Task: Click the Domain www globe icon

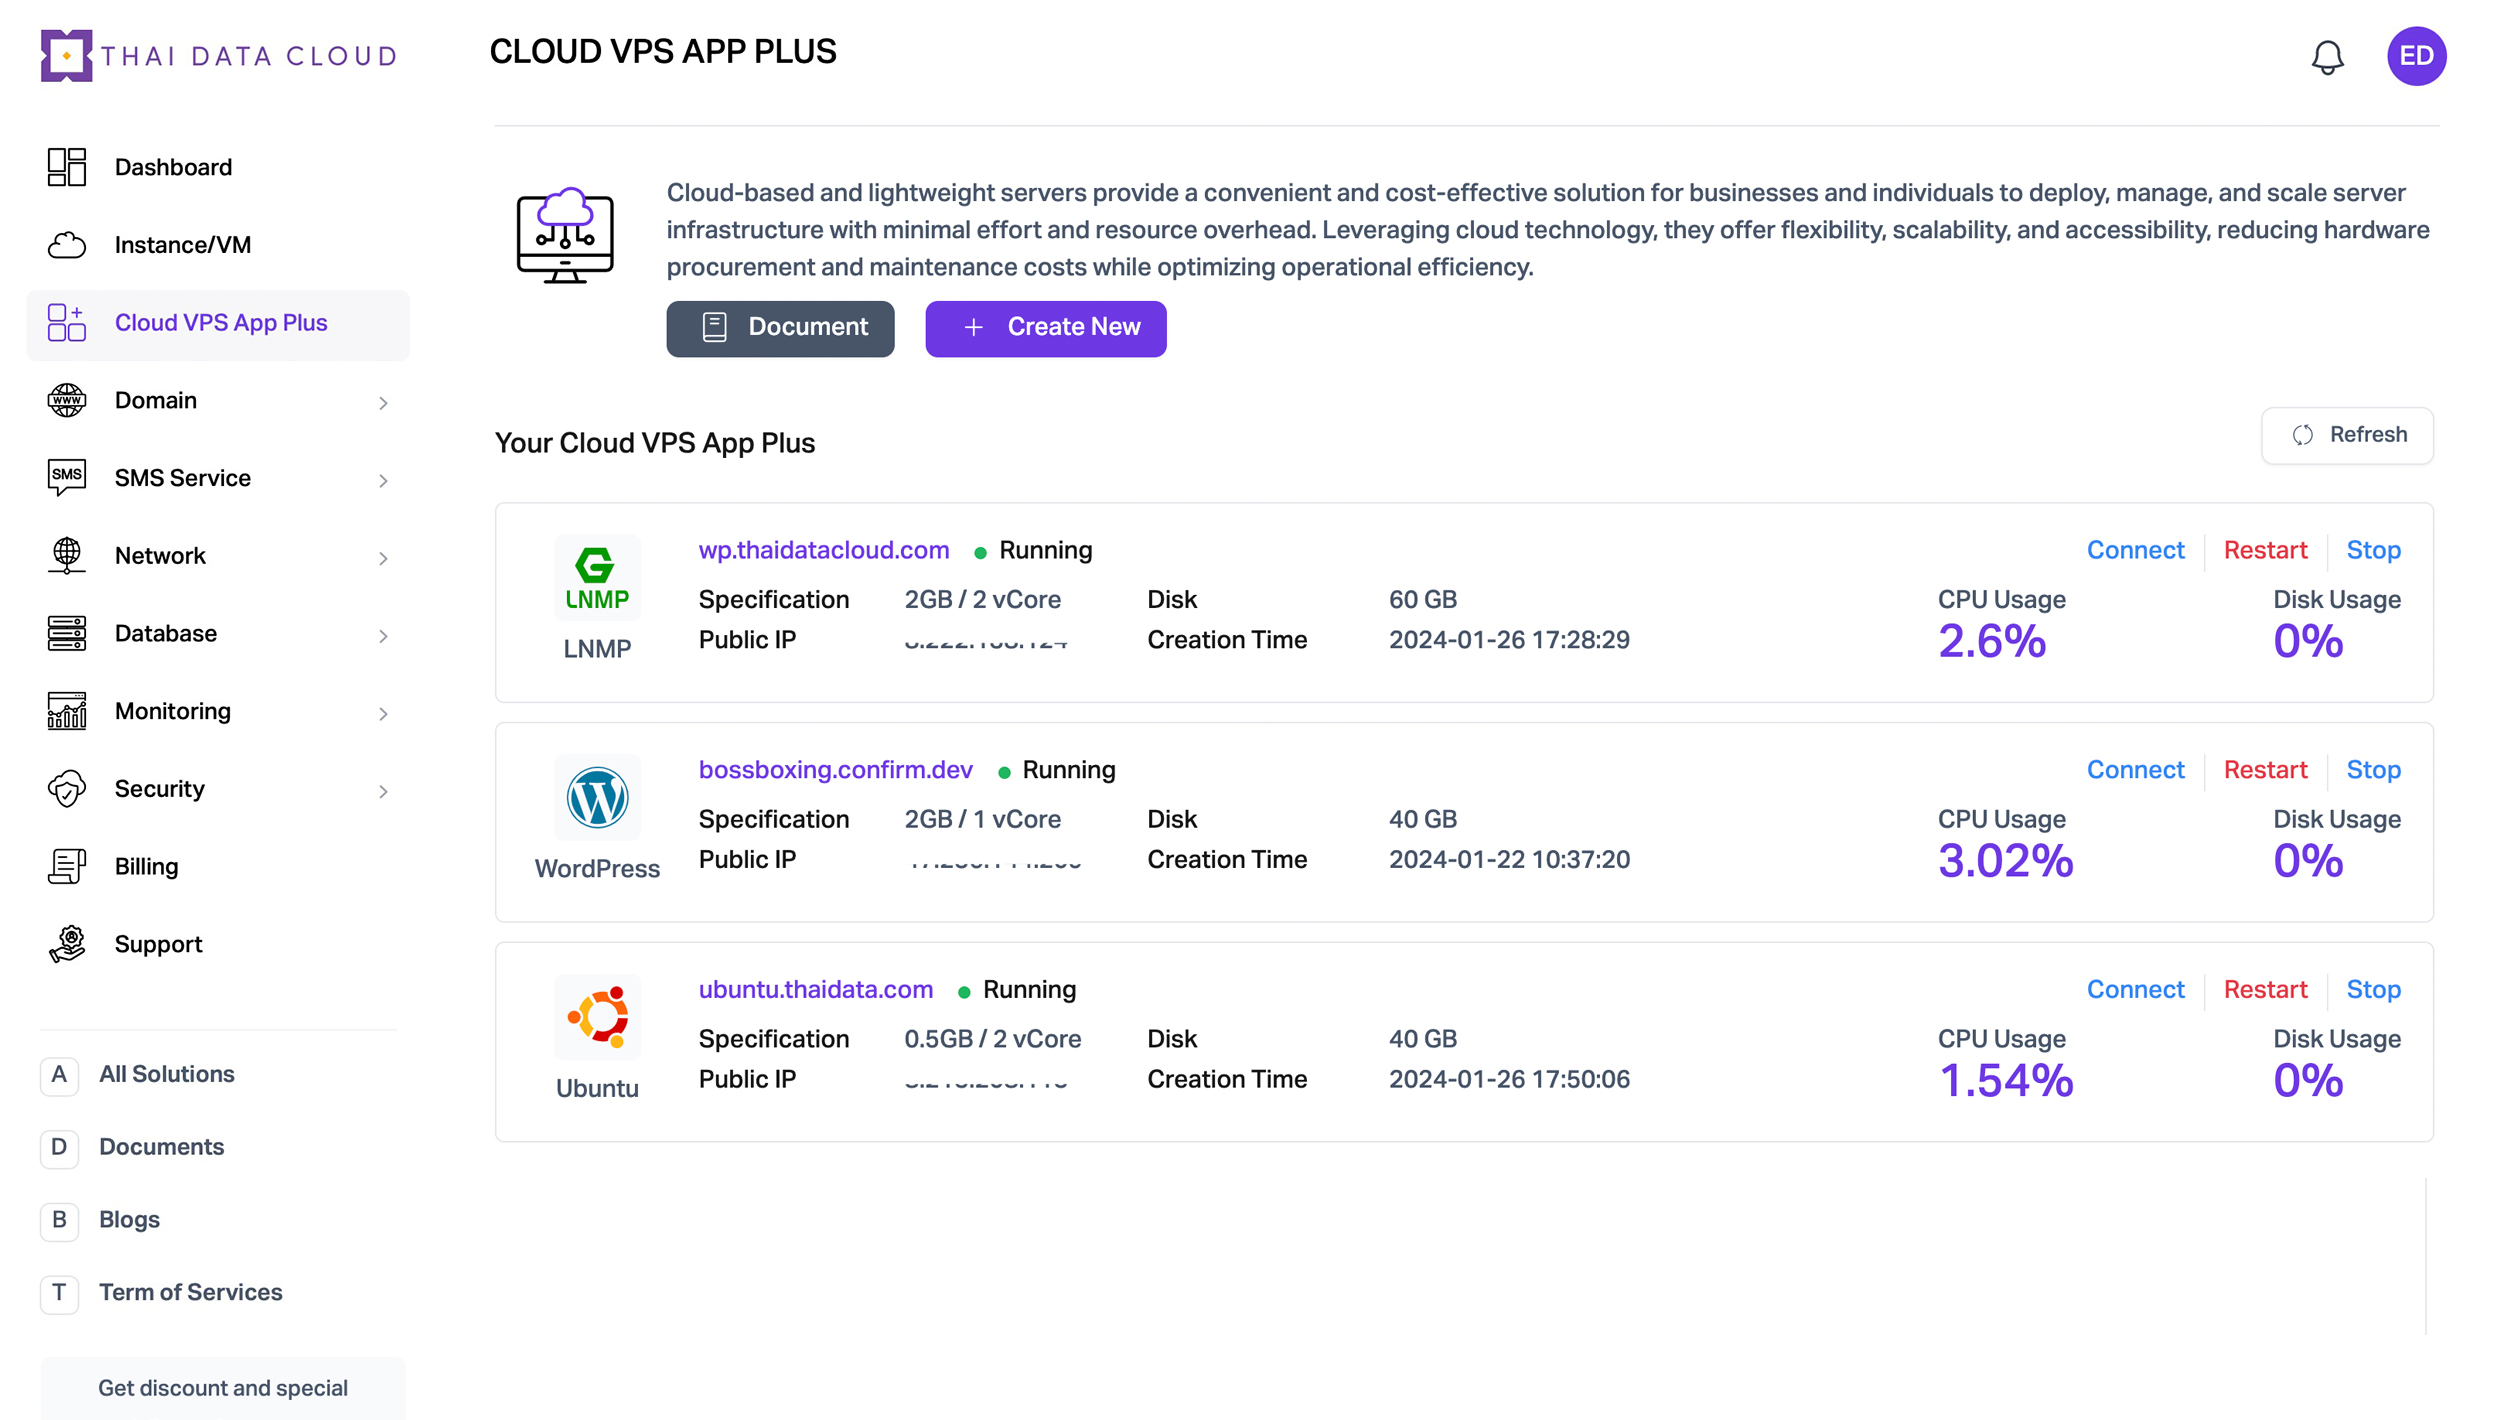Action: [67, 400]
